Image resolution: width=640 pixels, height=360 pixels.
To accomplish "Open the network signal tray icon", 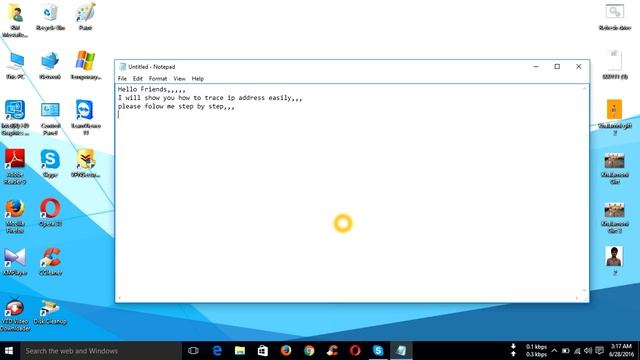I will pyautogui.click(x=577, y=351).
